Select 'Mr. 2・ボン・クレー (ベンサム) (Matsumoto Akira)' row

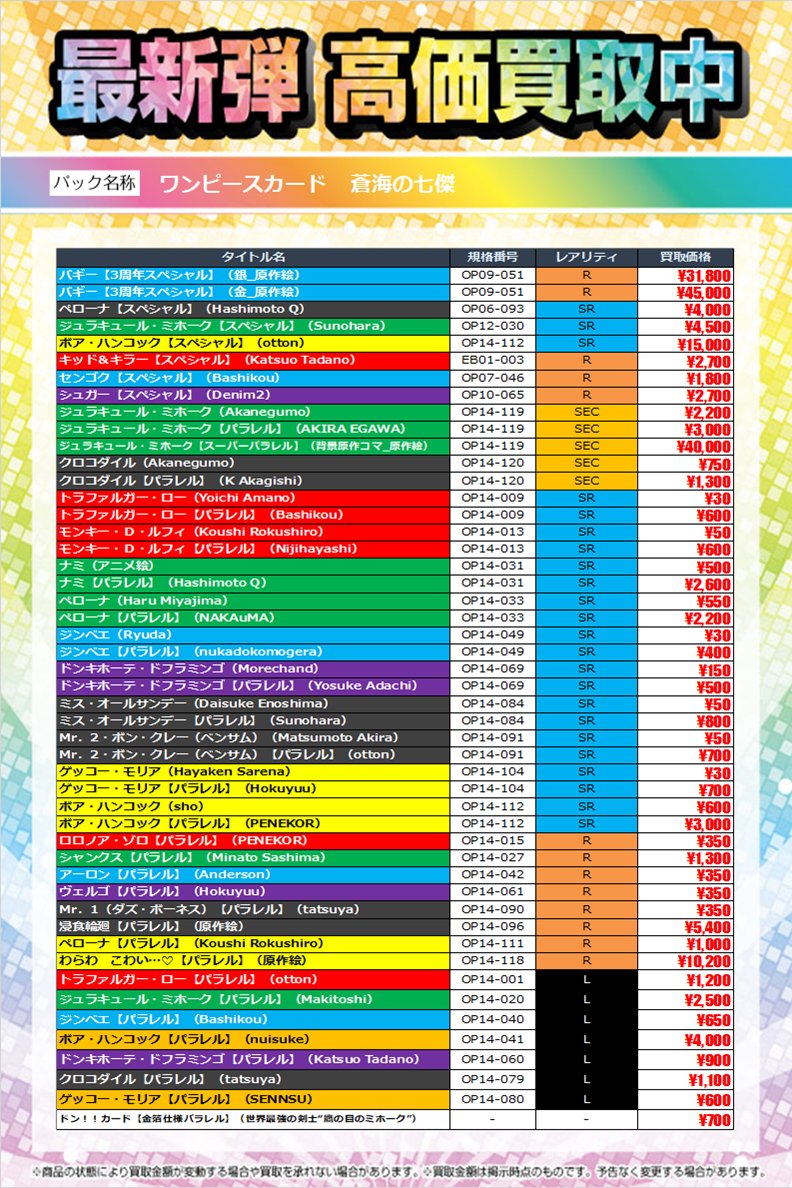click(x=395, y=737)
